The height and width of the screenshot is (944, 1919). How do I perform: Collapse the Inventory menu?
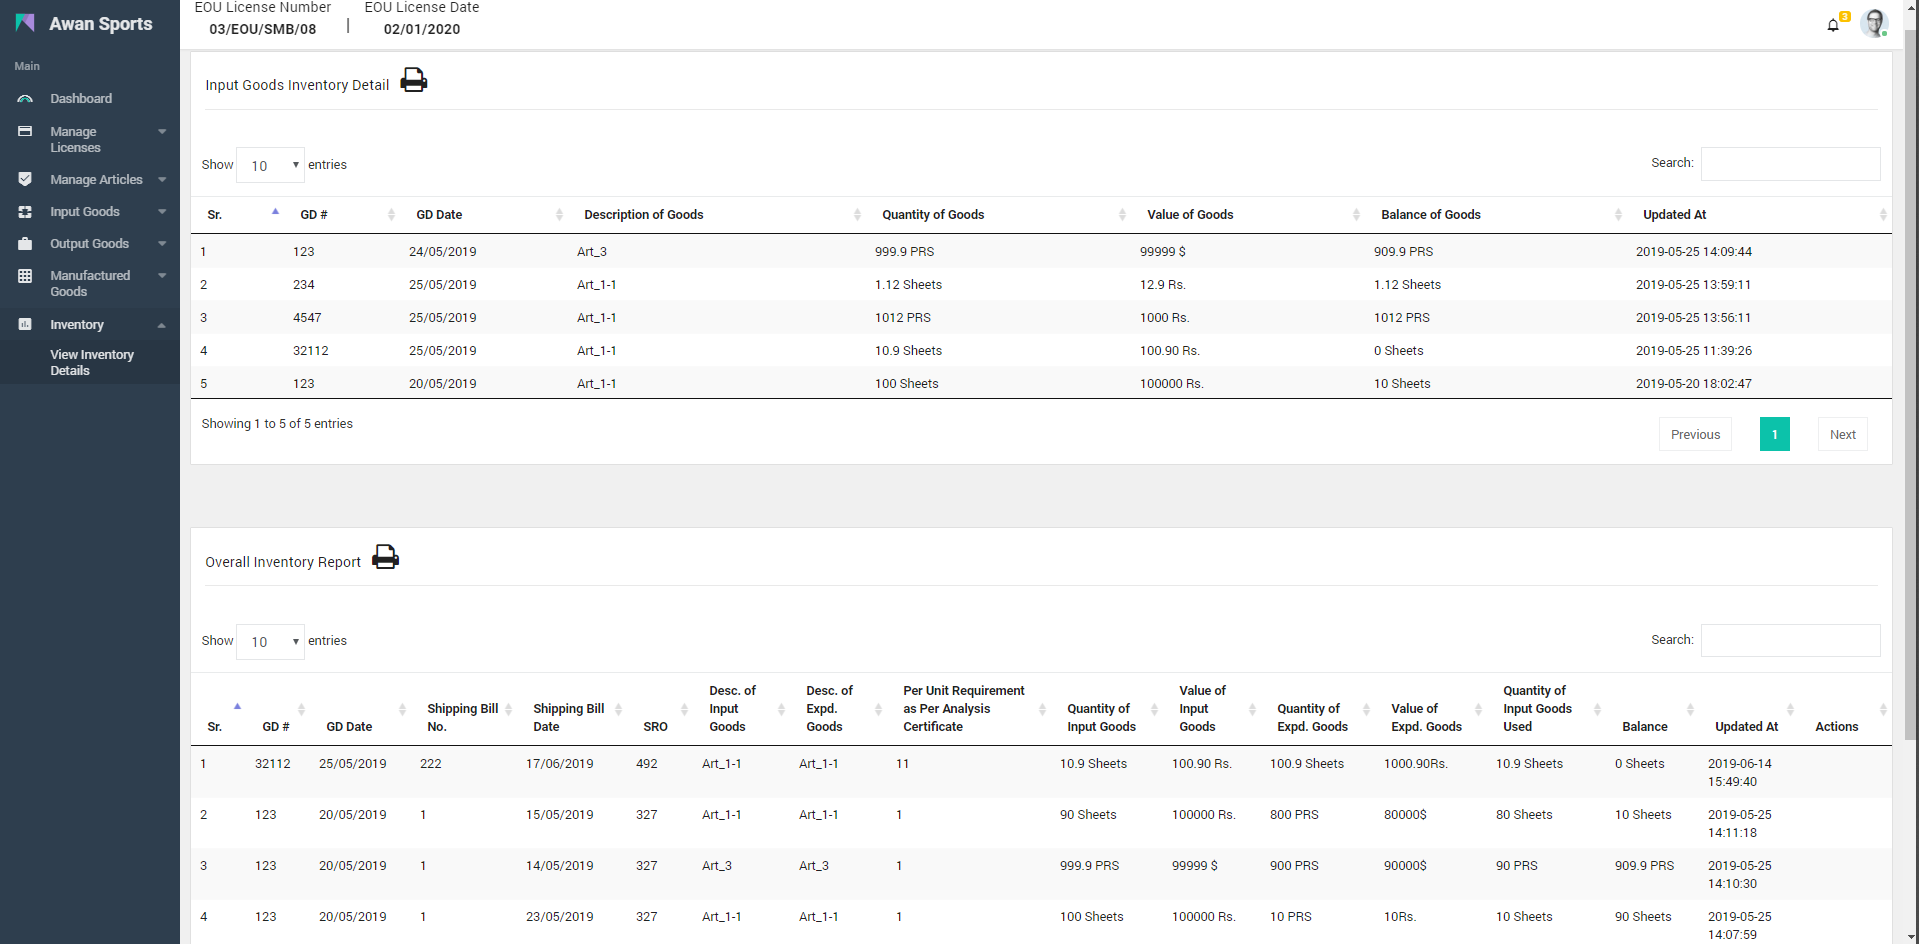click(90, 325)
